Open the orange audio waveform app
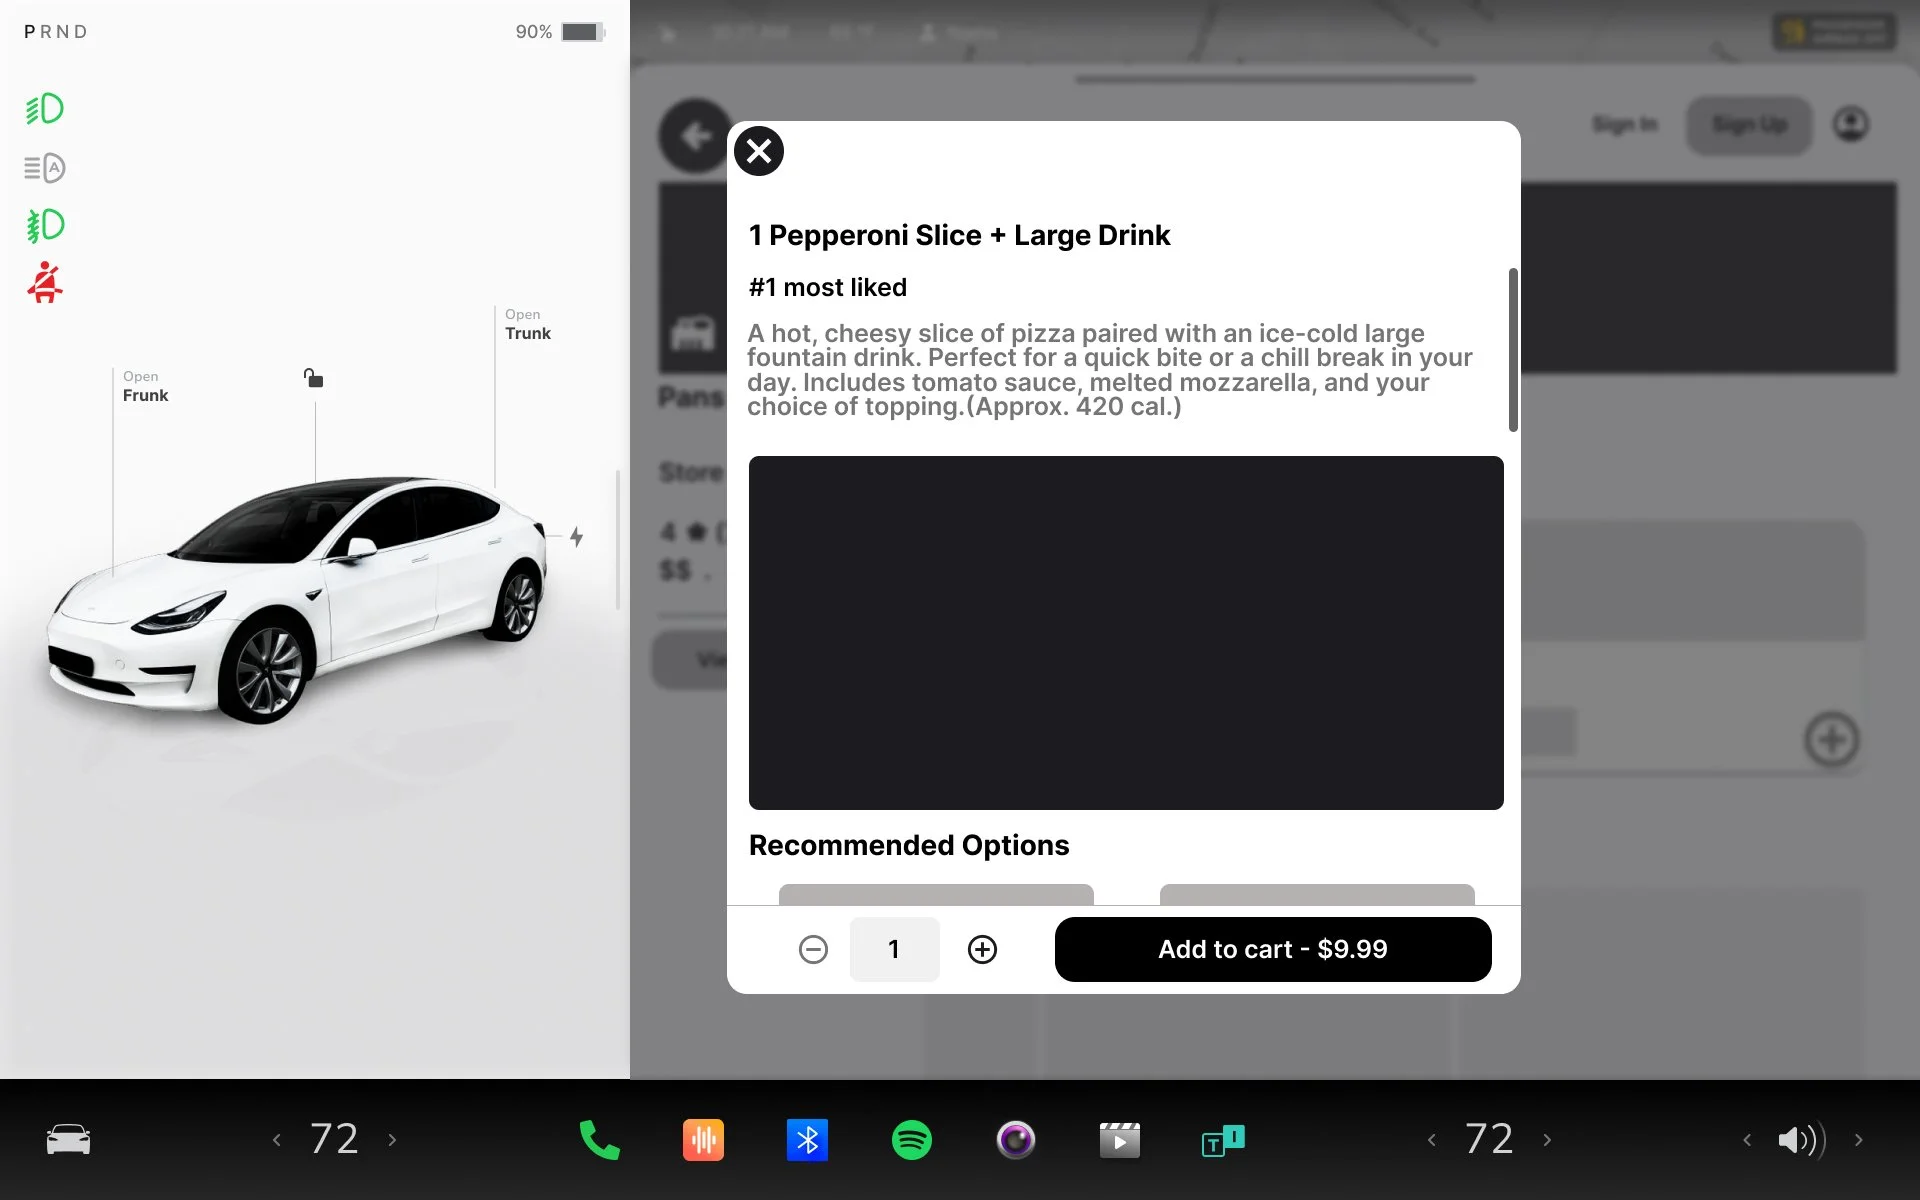 (x=703, y=1140)
